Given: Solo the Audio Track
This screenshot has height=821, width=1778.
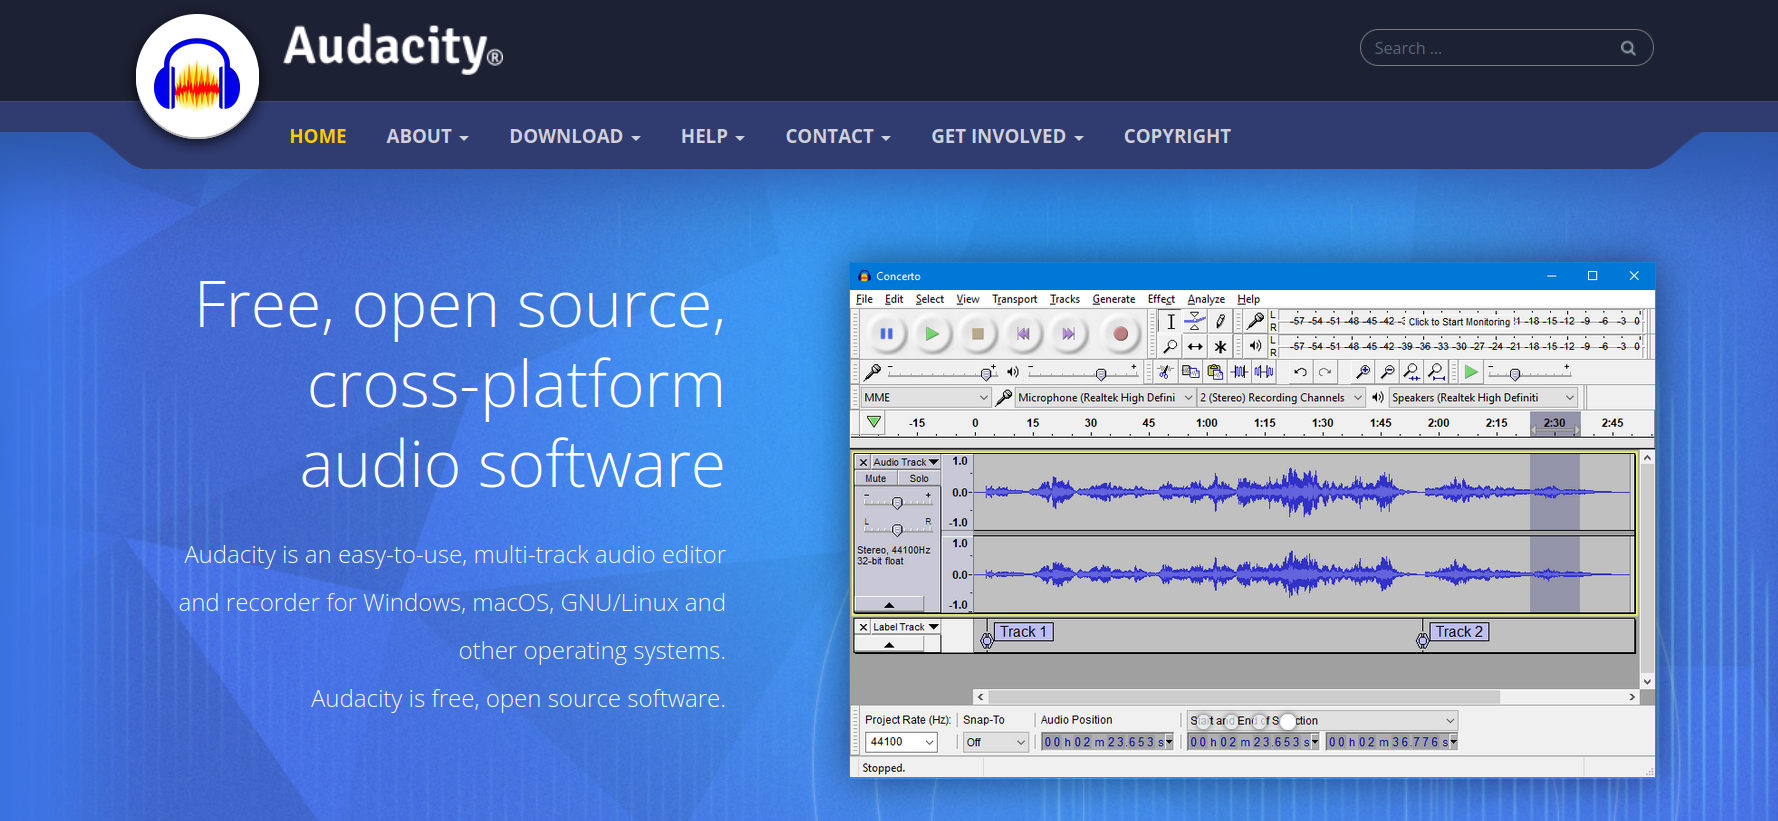Looking at the screenshot, I should click(918, 479).
